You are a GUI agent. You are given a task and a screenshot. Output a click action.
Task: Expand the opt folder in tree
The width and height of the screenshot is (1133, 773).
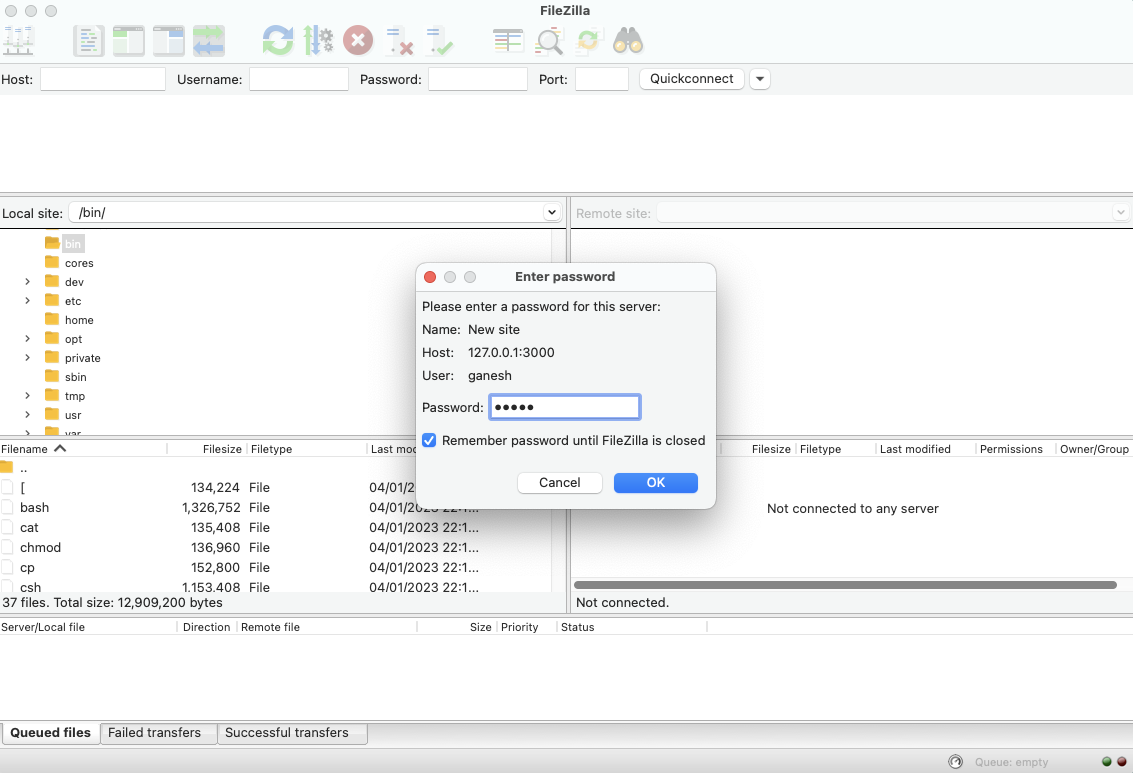[27, 339]
